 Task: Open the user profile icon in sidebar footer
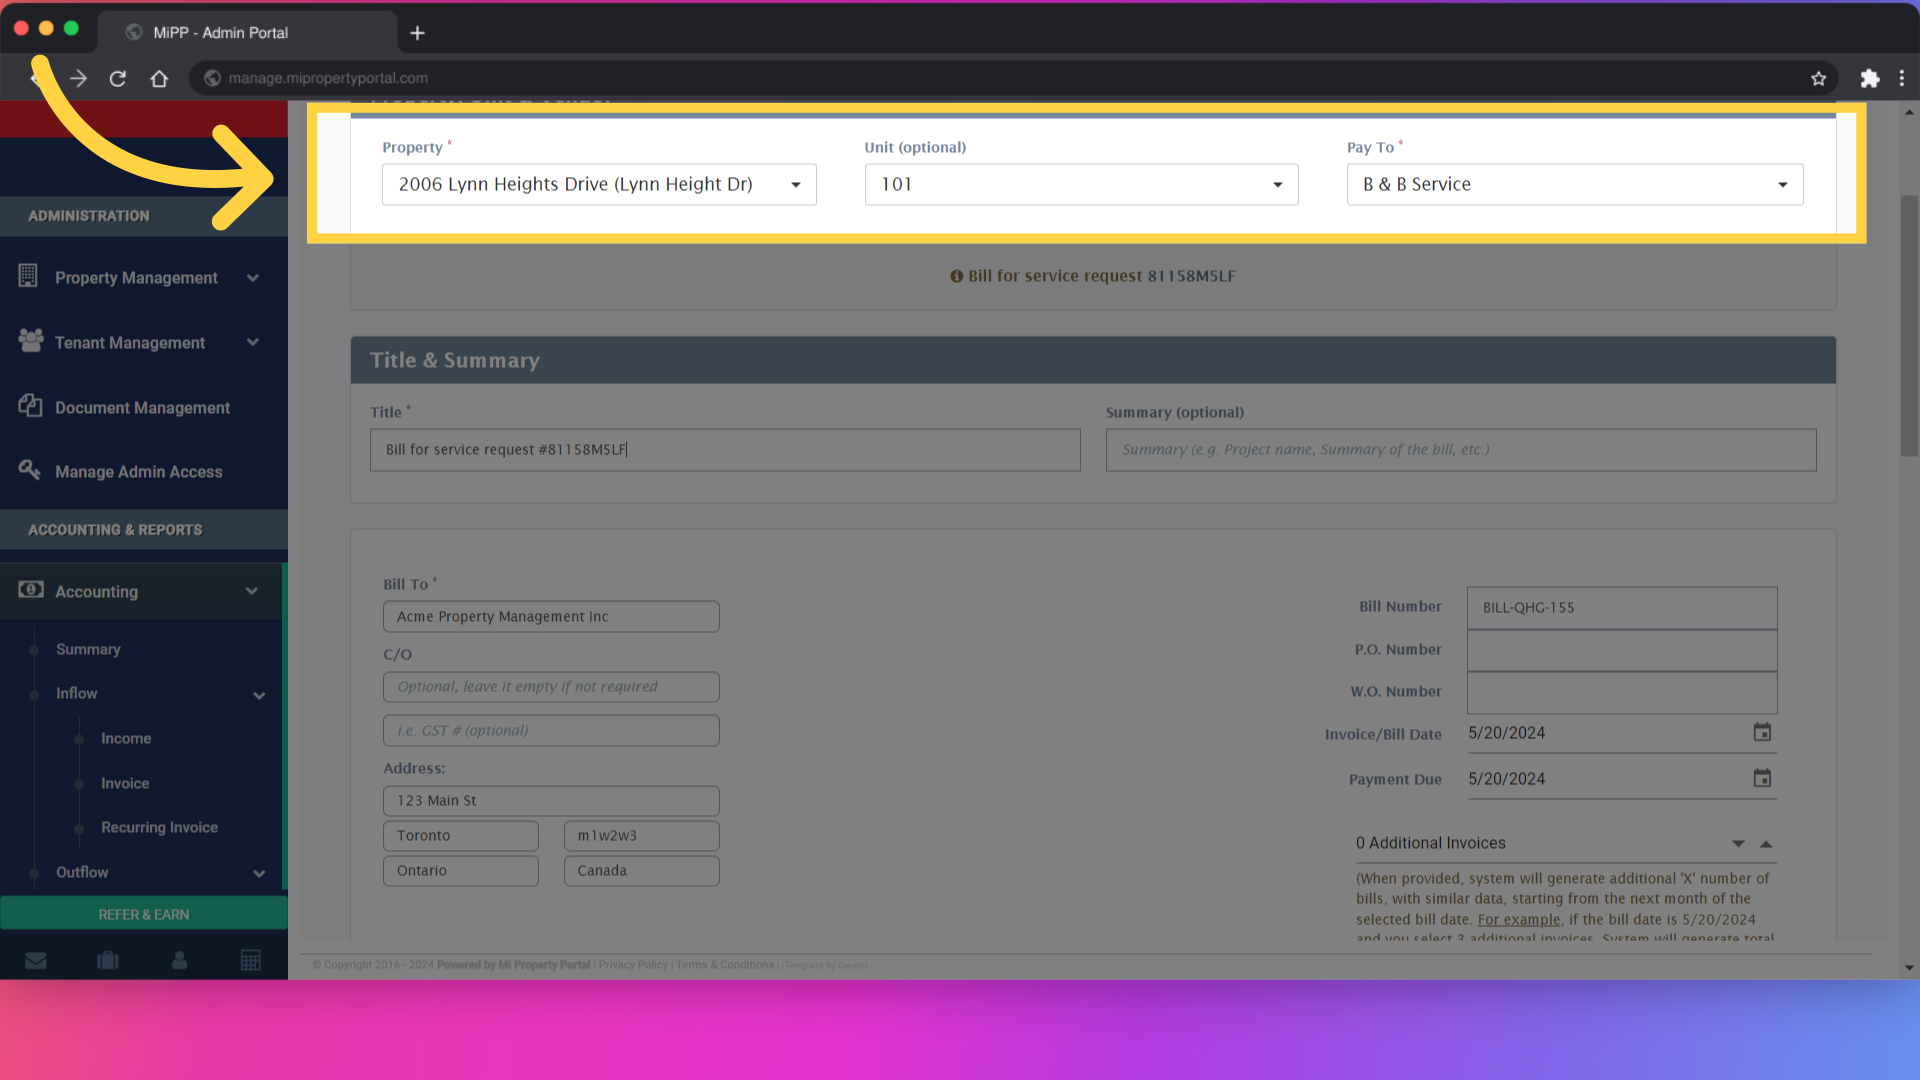[x=179, y=960]
